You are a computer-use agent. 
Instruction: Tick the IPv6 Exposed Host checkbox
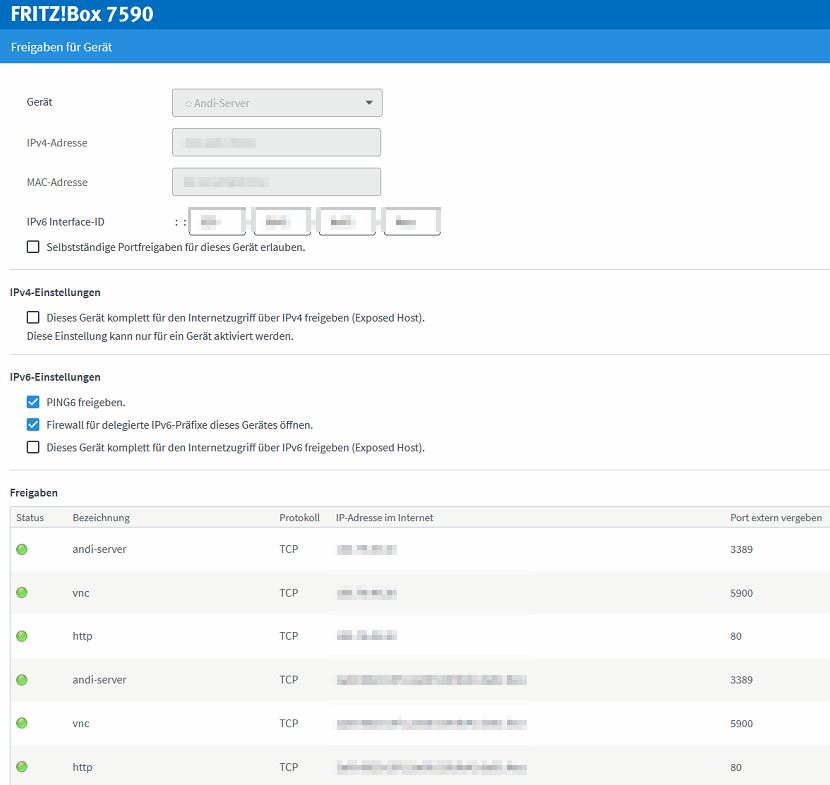click(34, 448)
